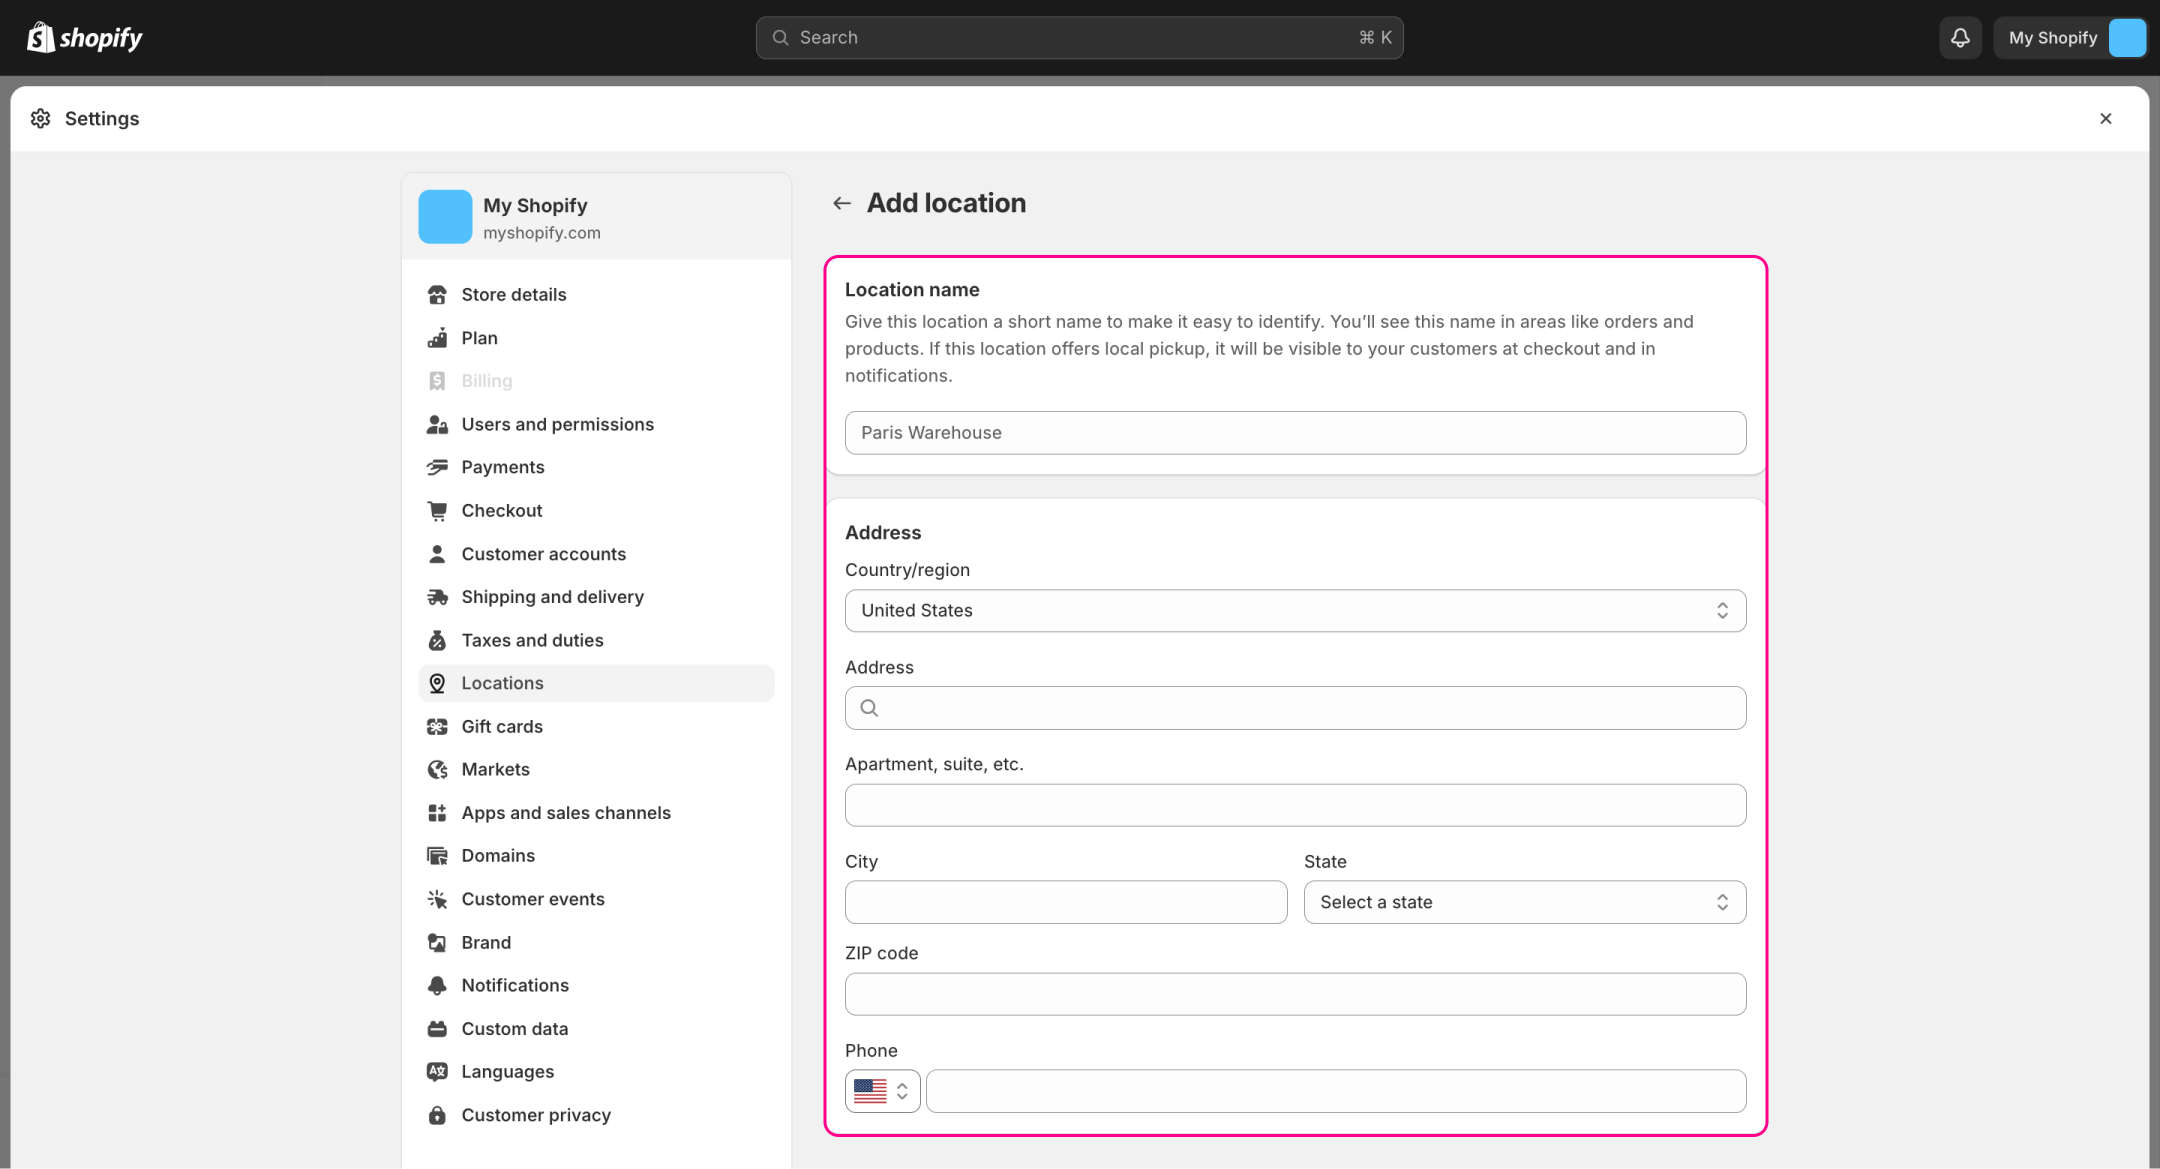Open Shipping and delivery settings
The image size is (2160, 1169).
pos(552,597)
